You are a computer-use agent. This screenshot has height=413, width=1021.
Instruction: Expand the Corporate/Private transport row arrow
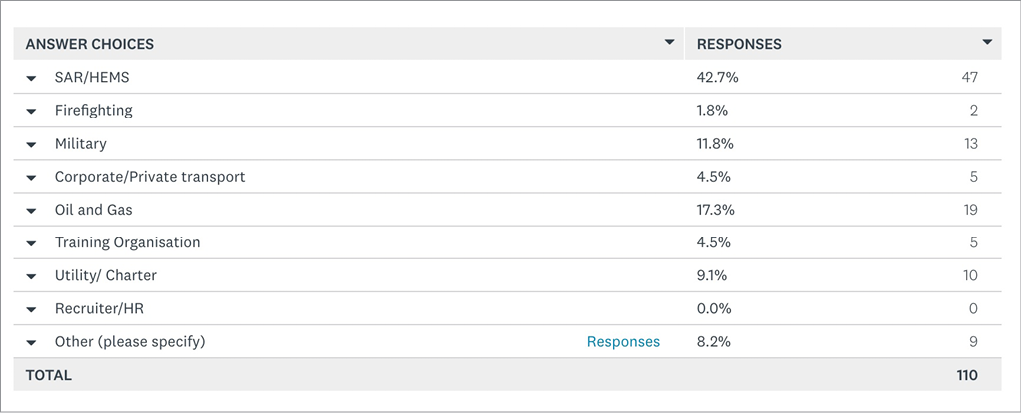[31, 177]
